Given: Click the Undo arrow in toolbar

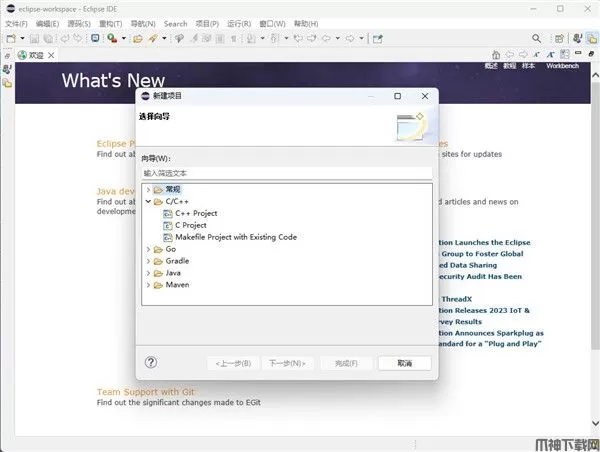Looking at the screenshot, I should coord(65,38).
